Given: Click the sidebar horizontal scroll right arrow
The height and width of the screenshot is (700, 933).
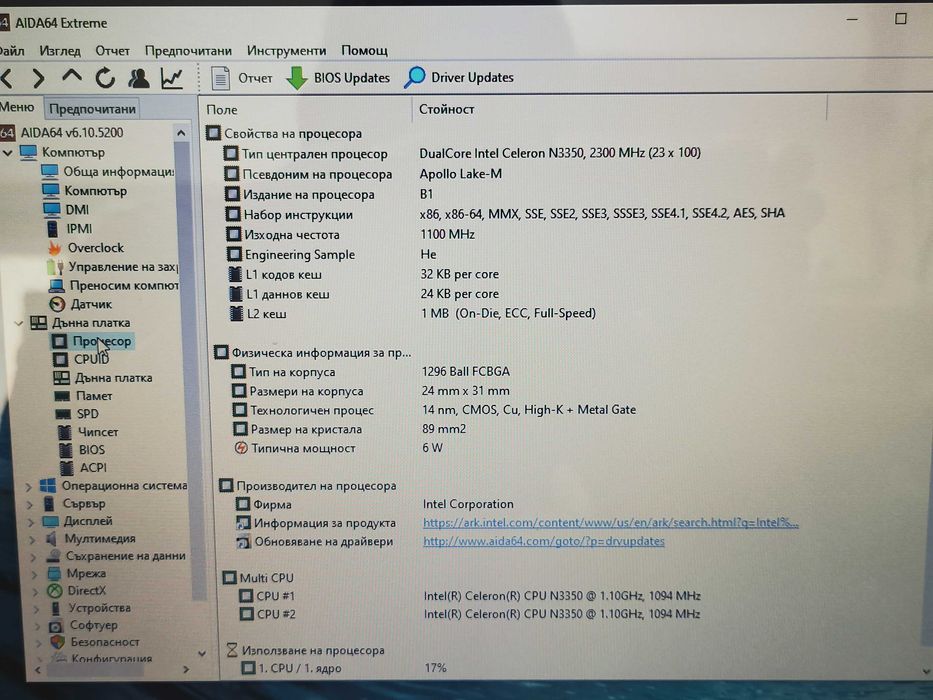Looking at the screenshot, I should click(186, 670).
